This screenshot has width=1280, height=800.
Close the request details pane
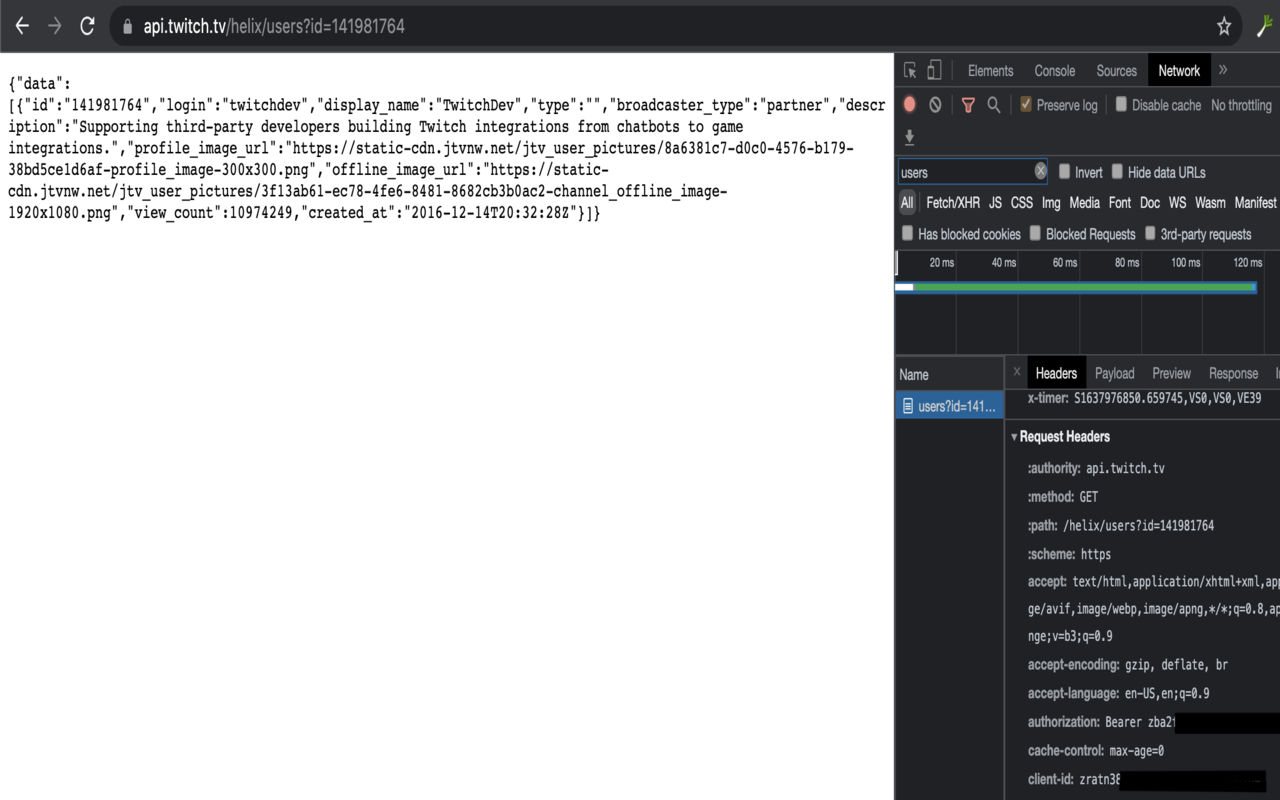[1017, 372]
